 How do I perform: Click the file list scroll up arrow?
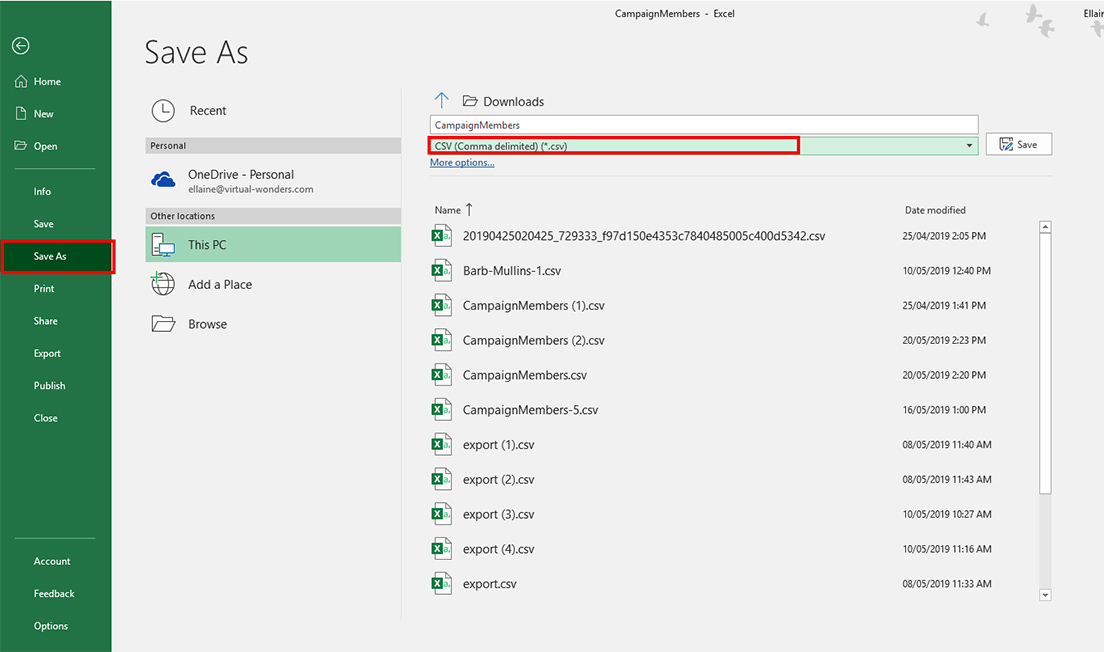point(1045,227)
